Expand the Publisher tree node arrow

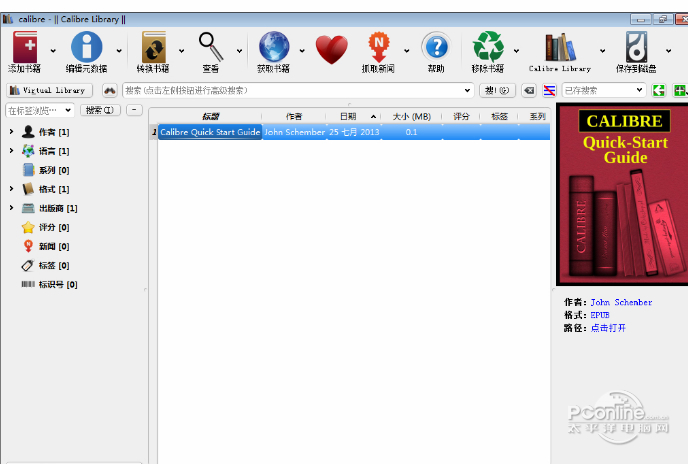pyautogui.click(x=11, y=208)
